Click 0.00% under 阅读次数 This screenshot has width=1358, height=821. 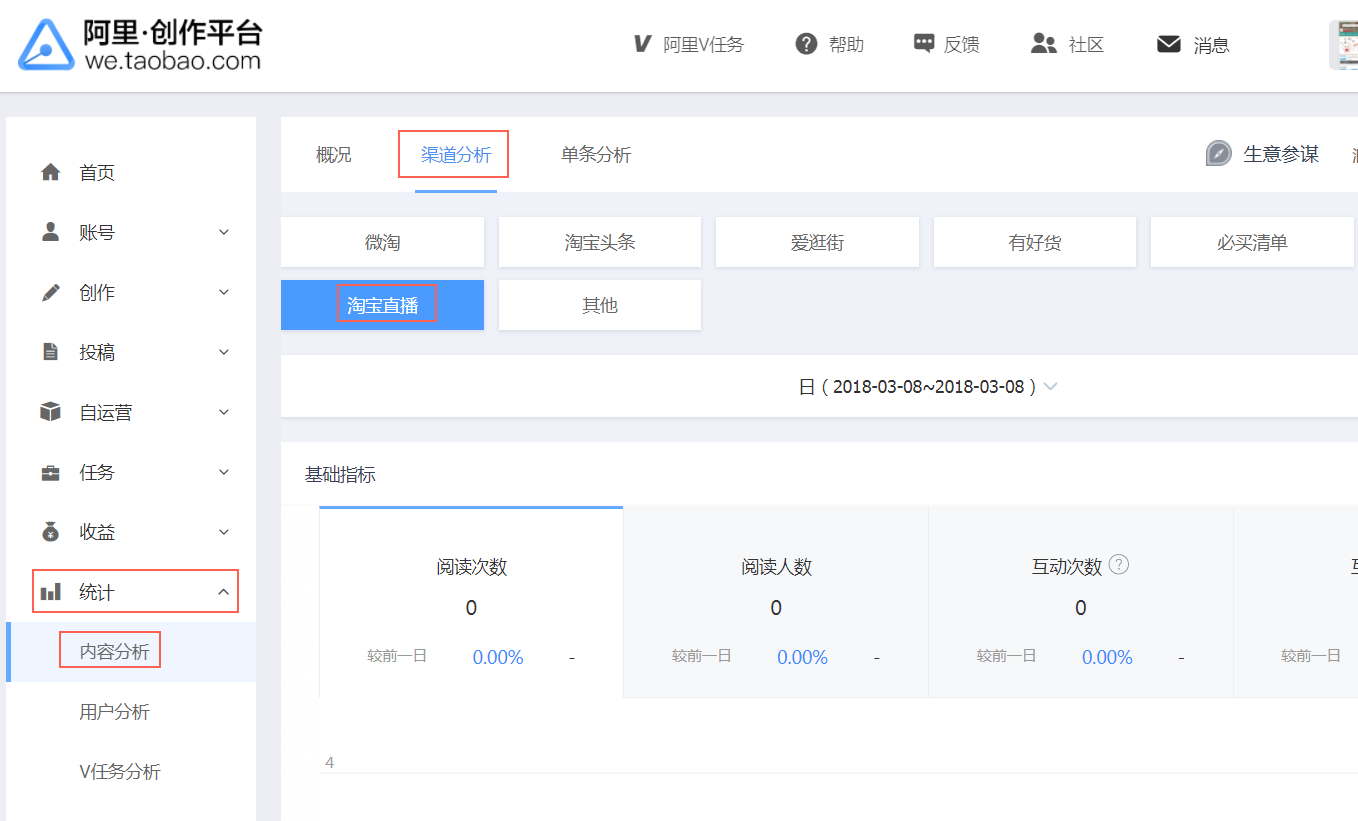pos(498,657)
